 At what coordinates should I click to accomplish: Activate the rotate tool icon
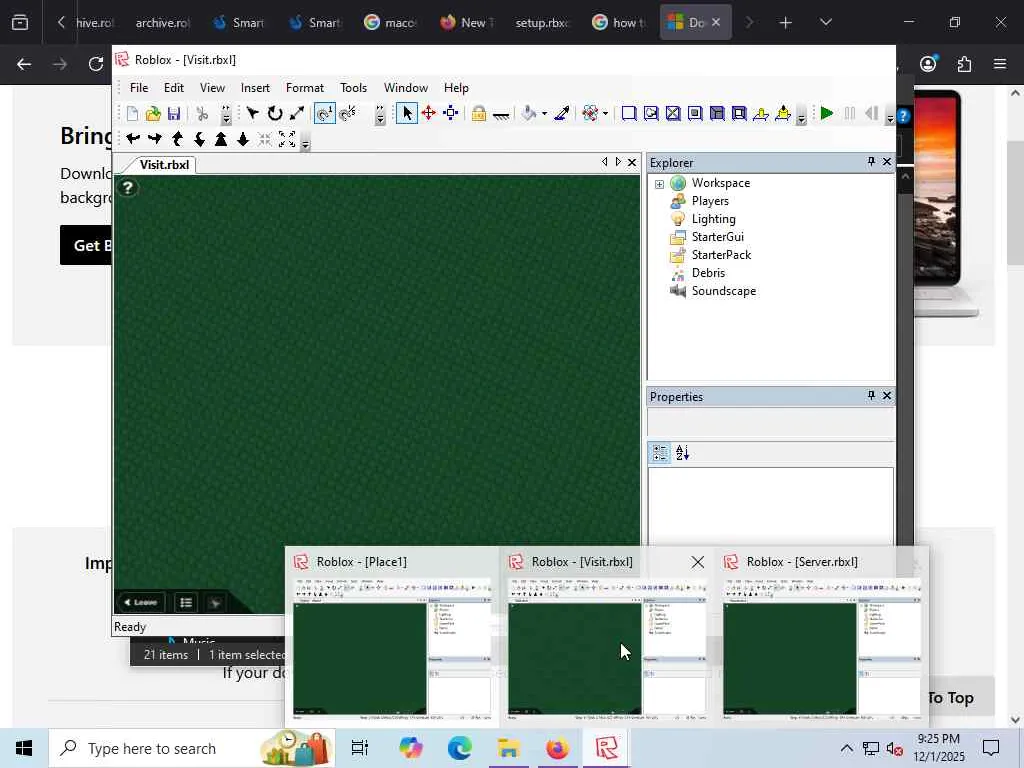tap(275, 114)
